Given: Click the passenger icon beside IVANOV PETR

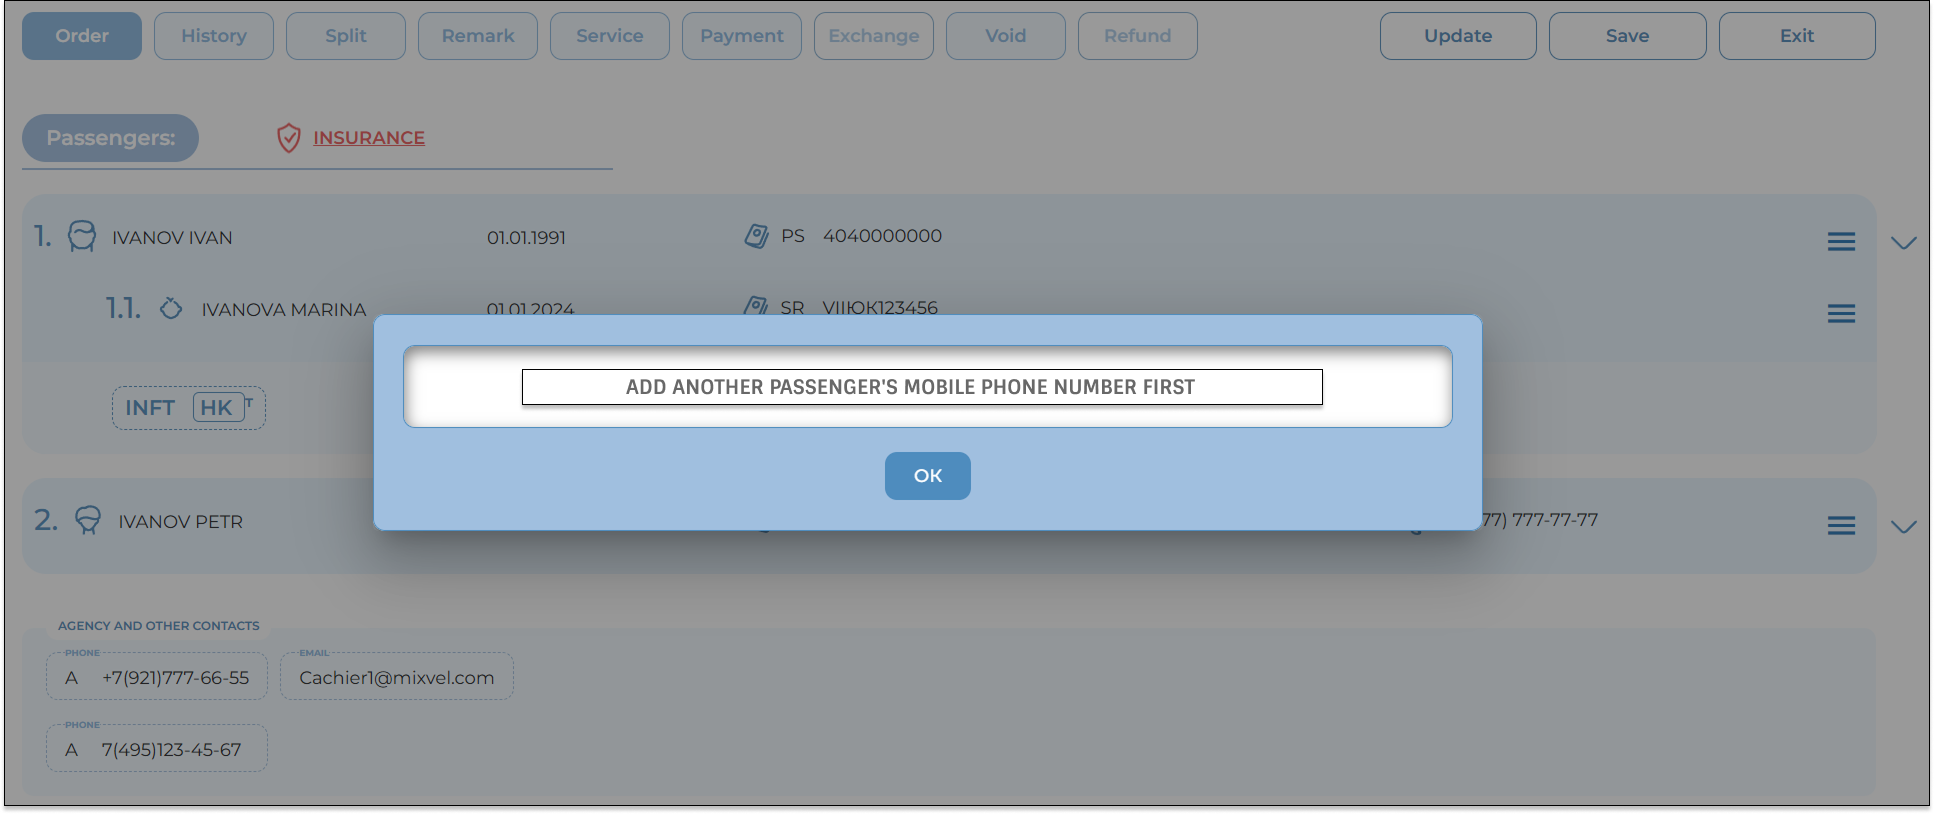Looking at the screenshot, I should [88, 520].
